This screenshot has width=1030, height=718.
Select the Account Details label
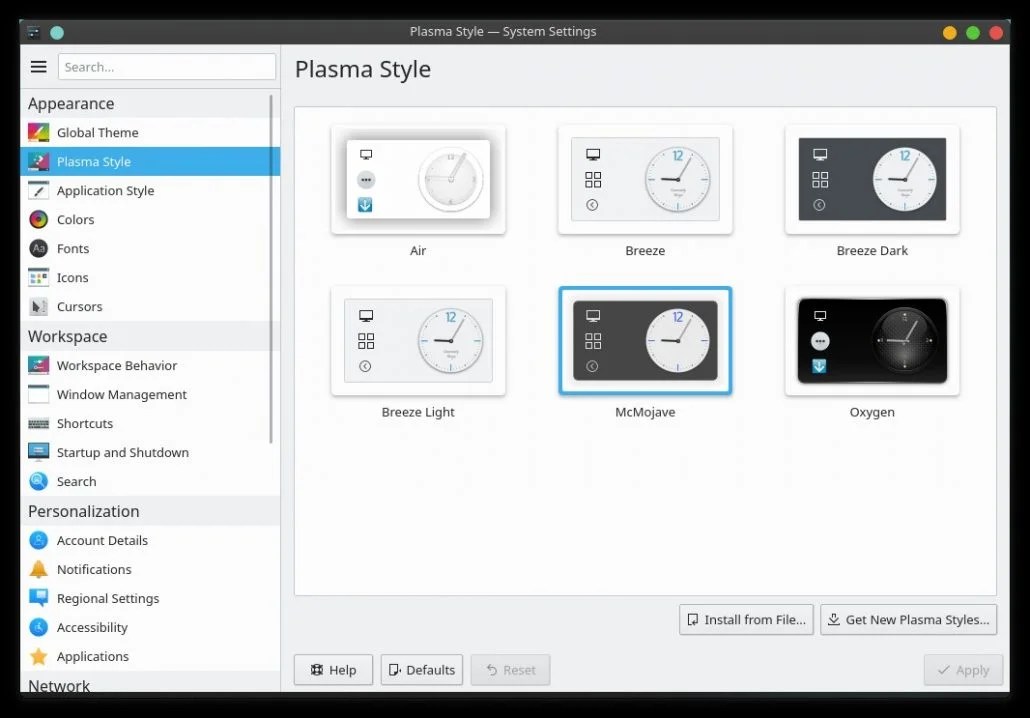point(102,541)
